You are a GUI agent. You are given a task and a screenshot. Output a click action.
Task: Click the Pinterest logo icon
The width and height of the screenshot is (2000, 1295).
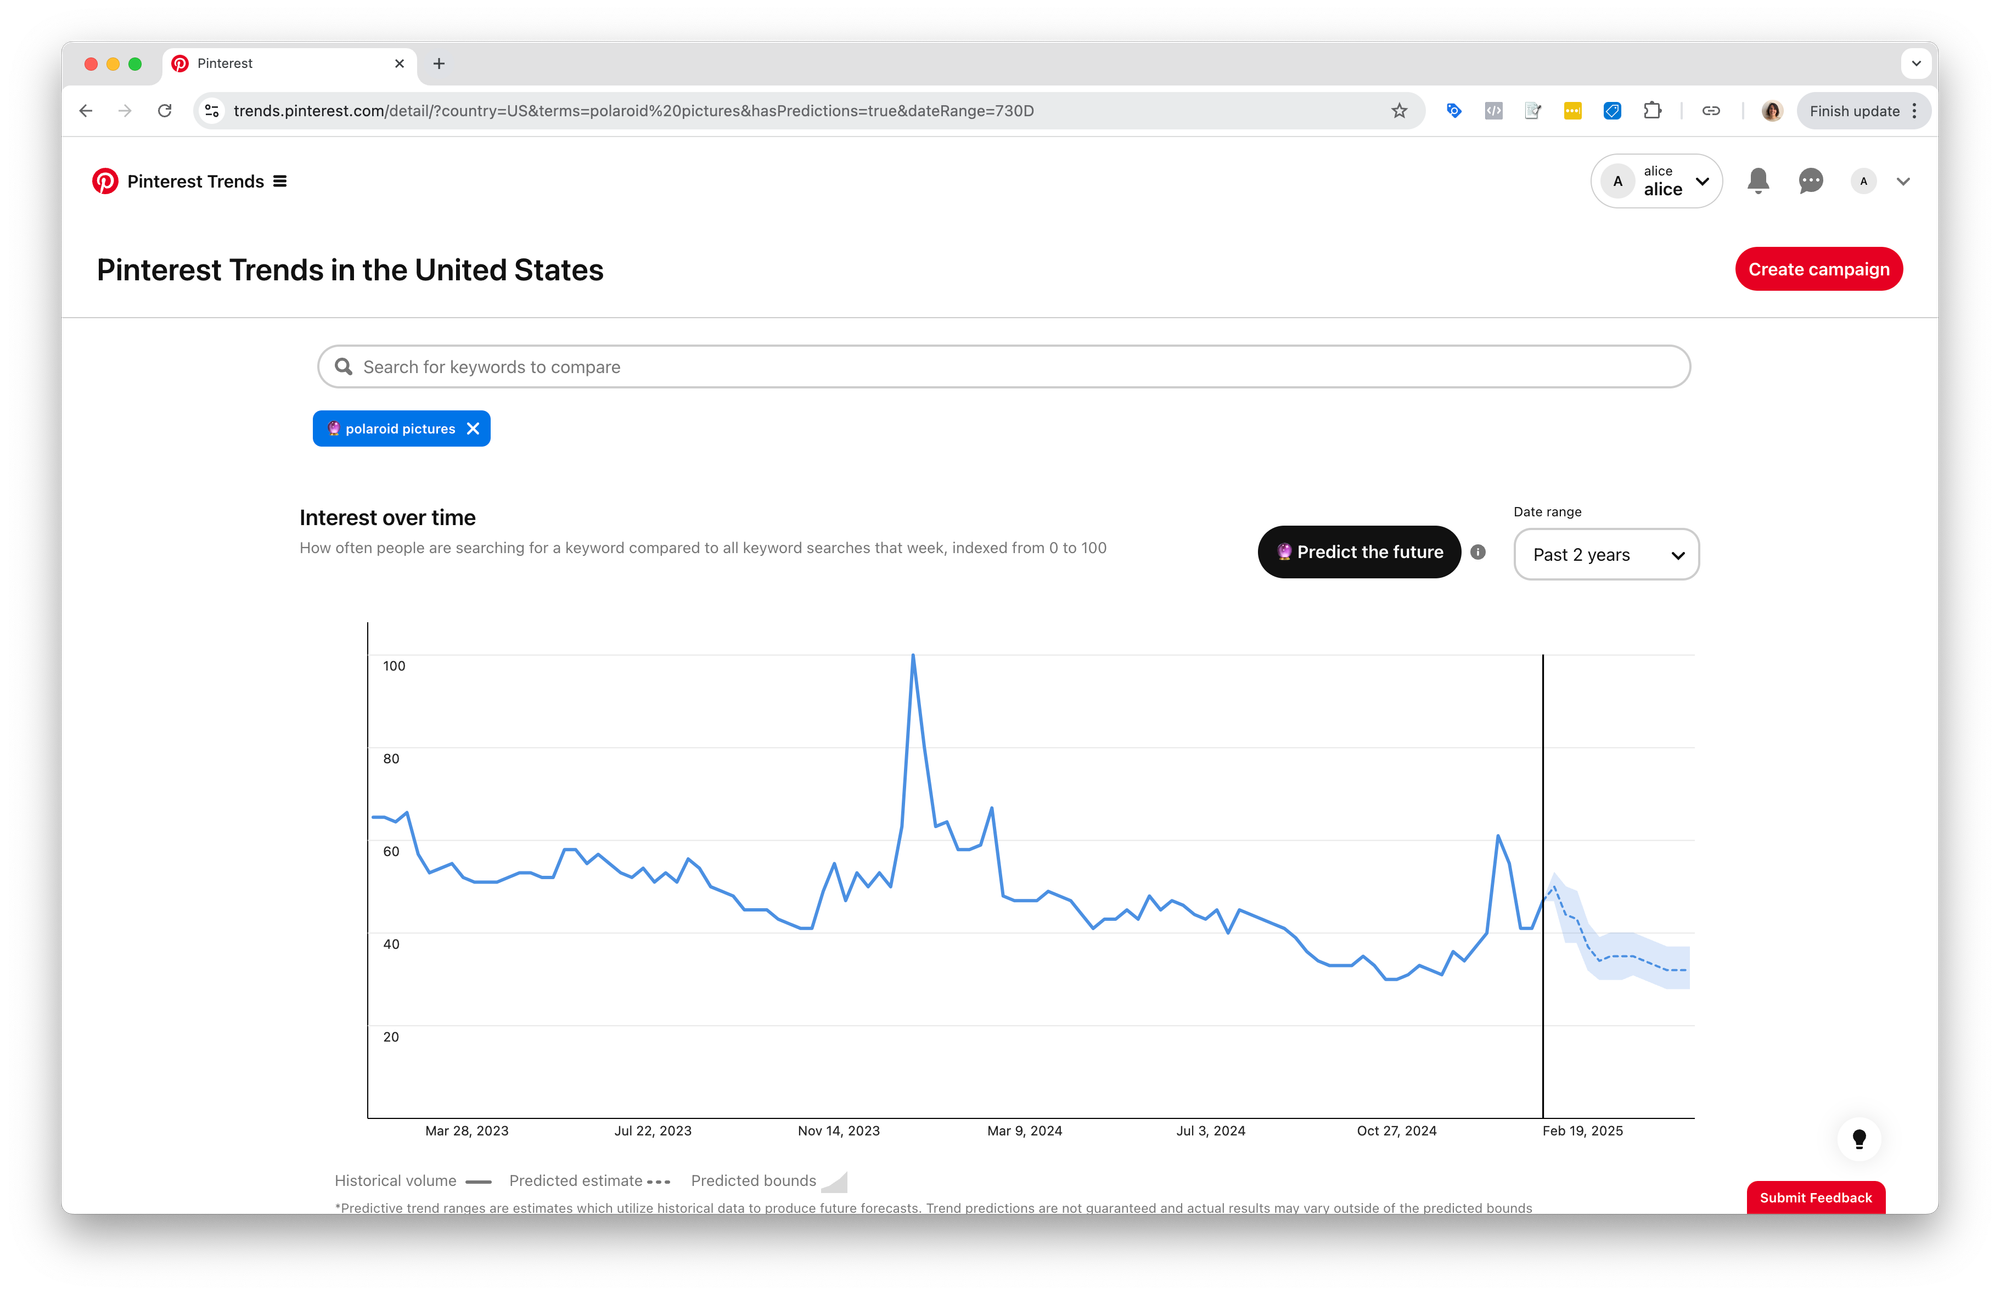[105, 181]
